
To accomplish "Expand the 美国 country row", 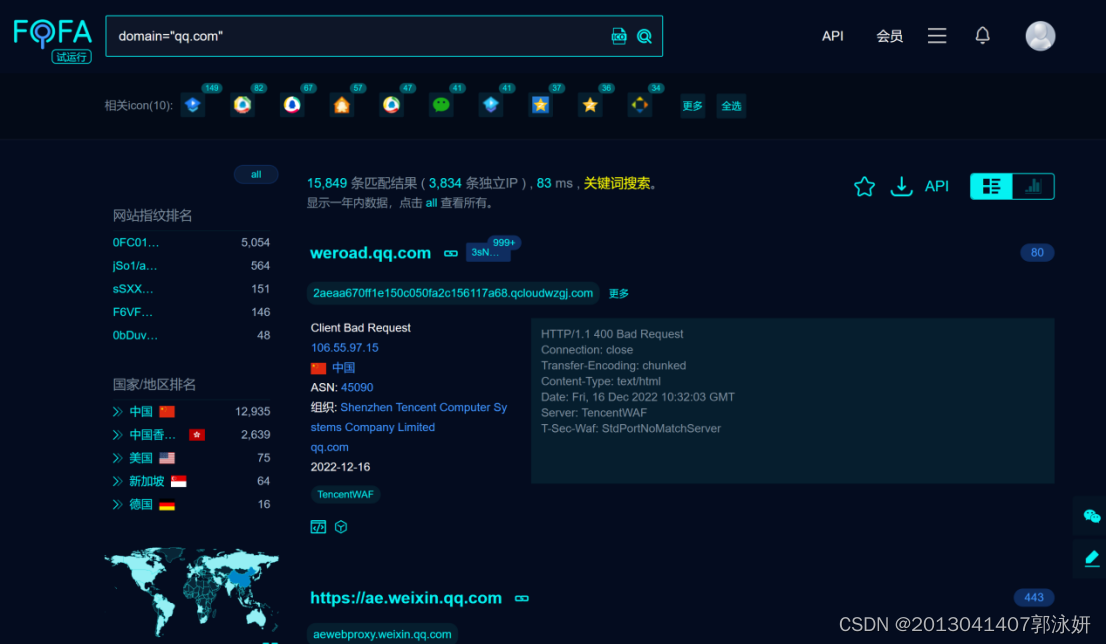I will tap(117, 458).
